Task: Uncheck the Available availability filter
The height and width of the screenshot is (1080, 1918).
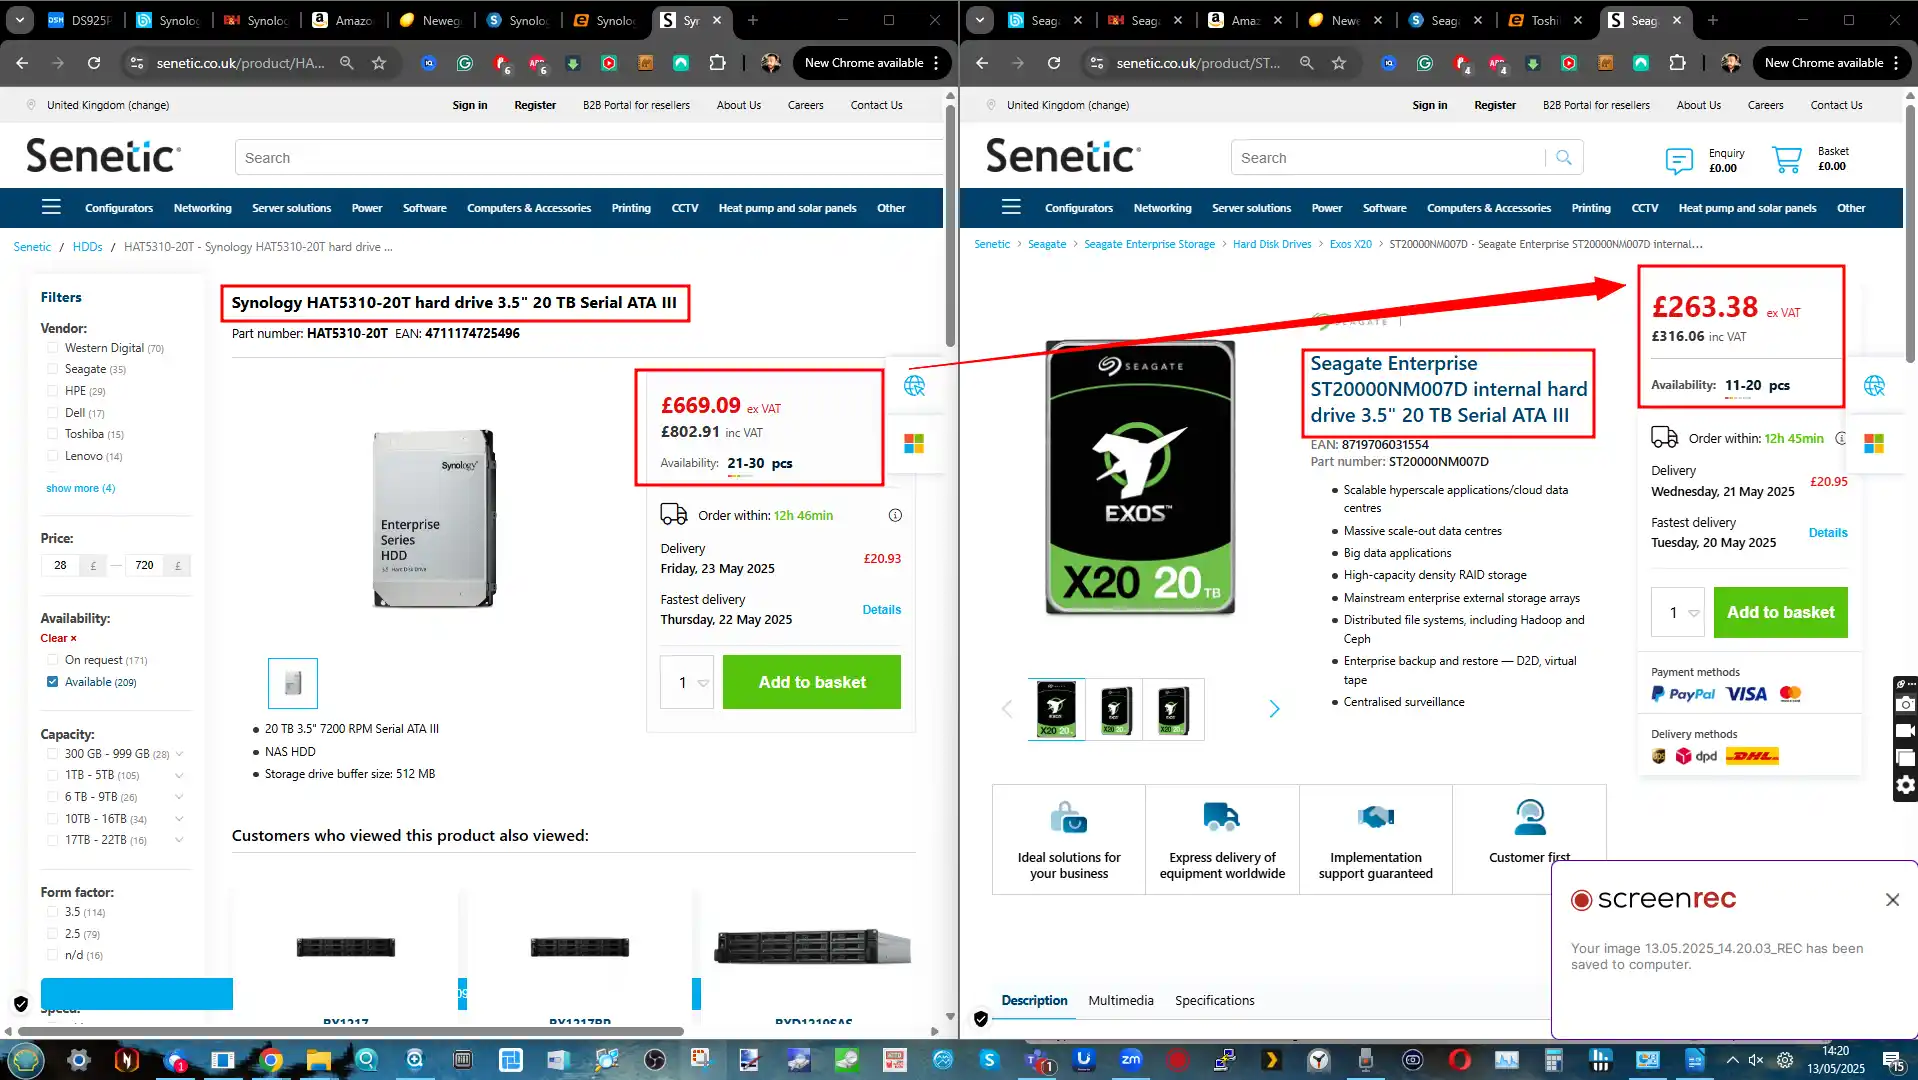Action: [52, 682]
